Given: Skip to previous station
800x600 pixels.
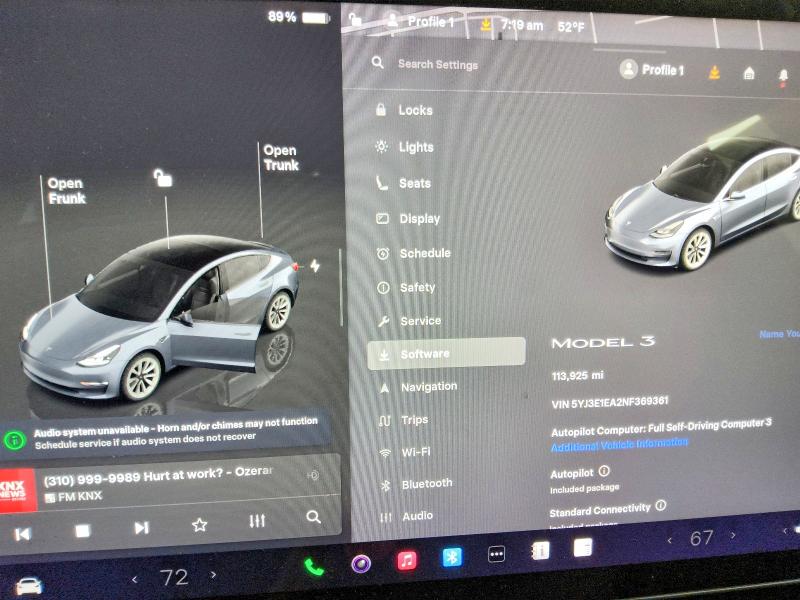Looking at the screenshot, I should coord(22,534).
